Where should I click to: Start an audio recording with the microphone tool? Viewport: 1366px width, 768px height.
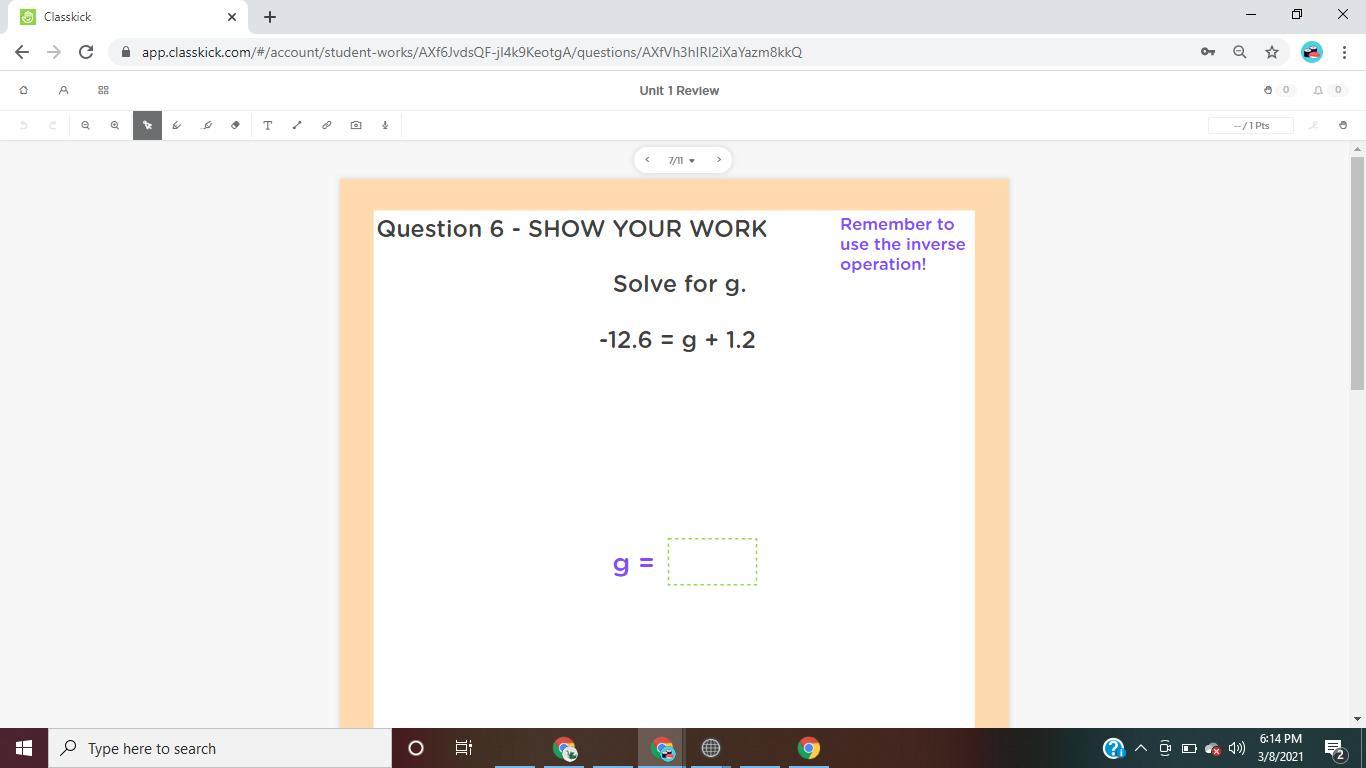tap(384, 125)
